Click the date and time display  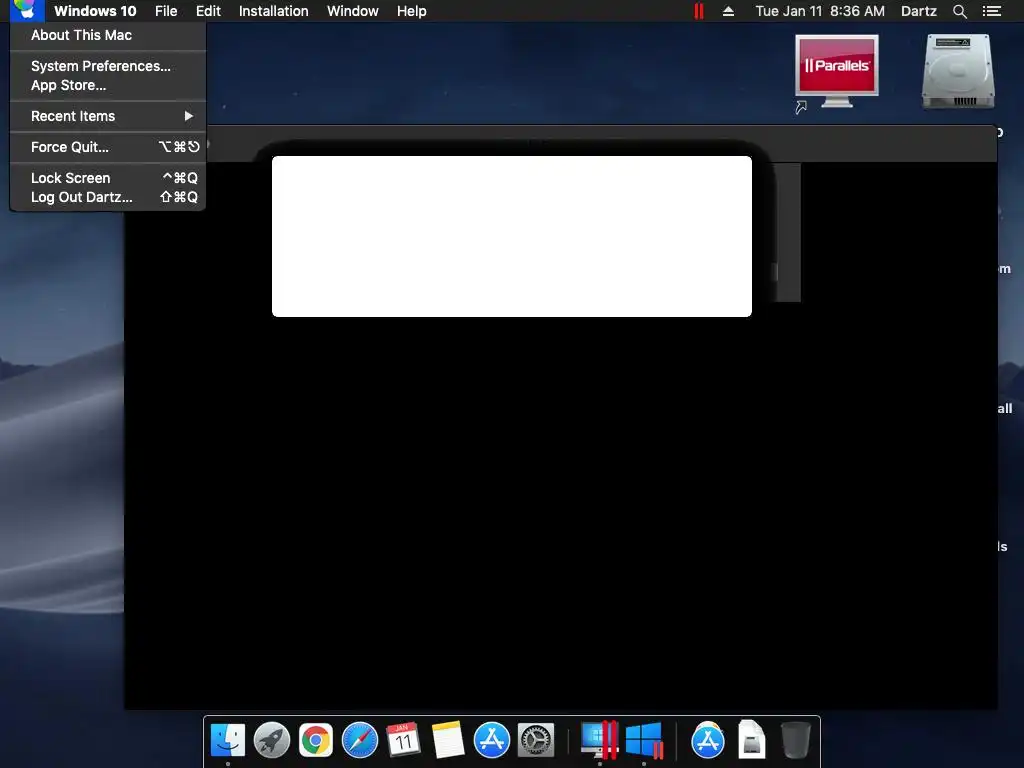point(820,11)
